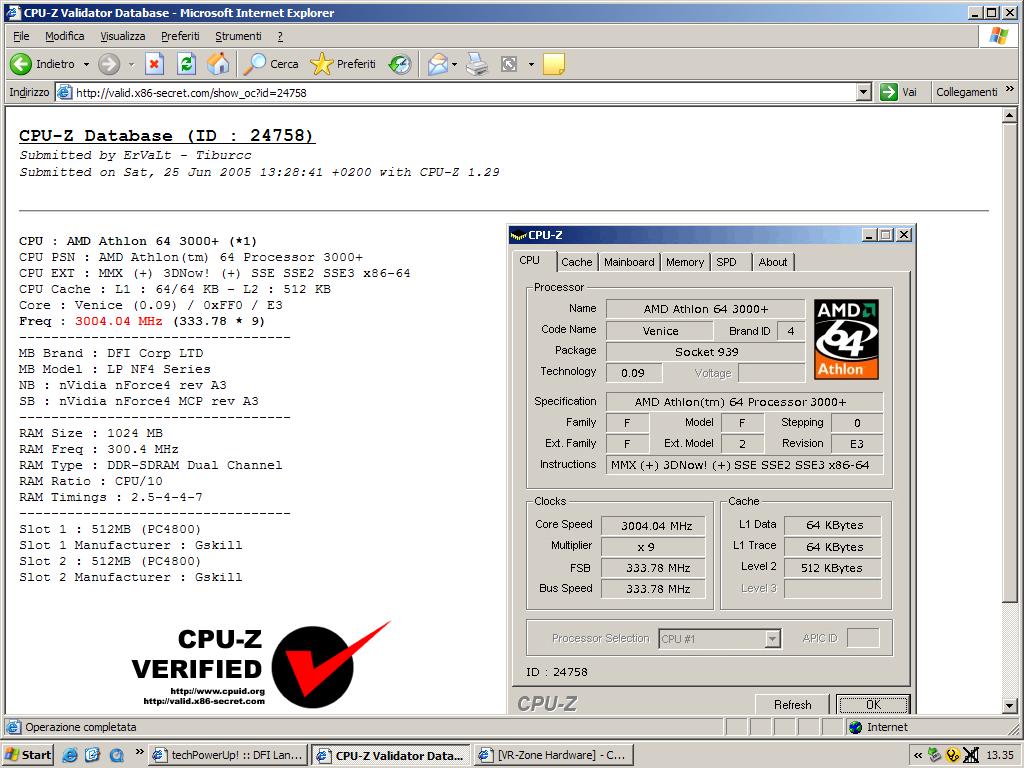Image resolution: width=1024 pixels, height=768 pixels.
Task: Click system tray clock 13.35
Action: click(x=1000, y=755)
